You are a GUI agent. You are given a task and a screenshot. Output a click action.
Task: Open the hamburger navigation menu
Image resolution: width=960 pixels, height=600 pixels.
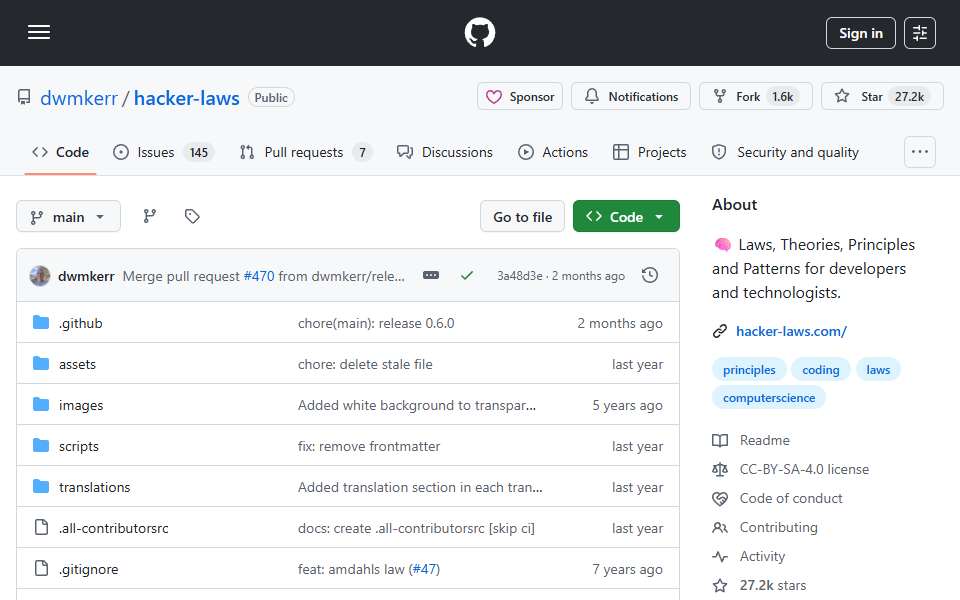coord(39,32)
